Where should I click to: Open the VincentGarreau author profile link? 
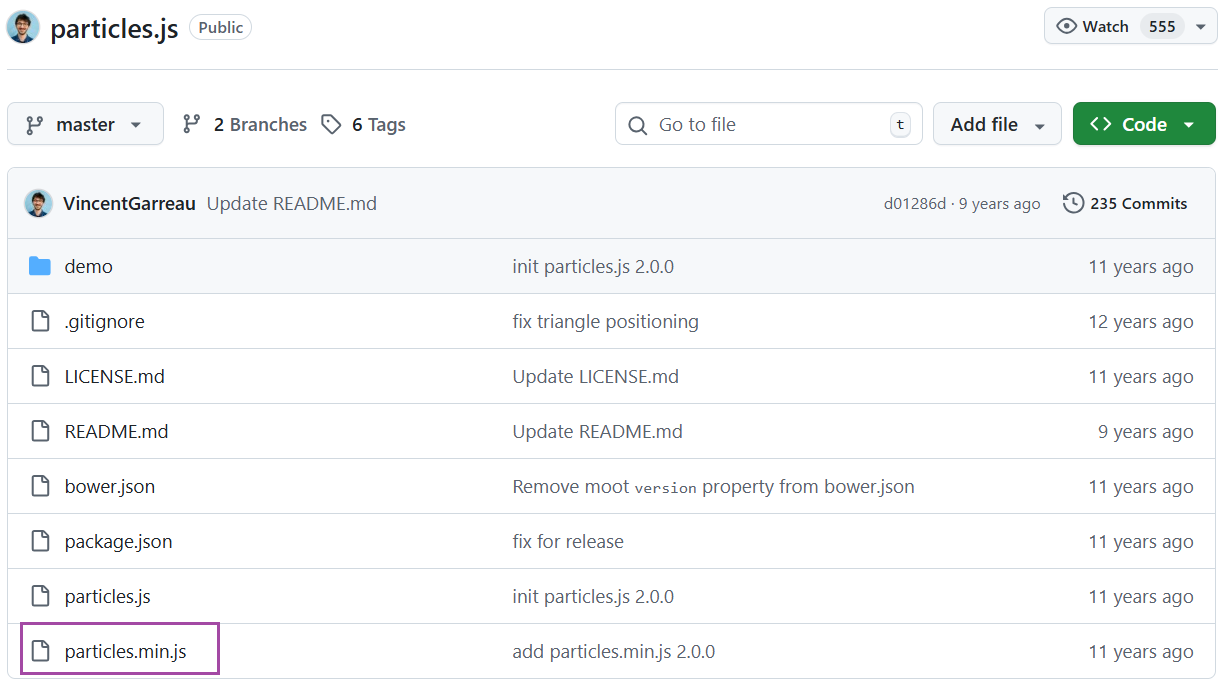(129, 203)
